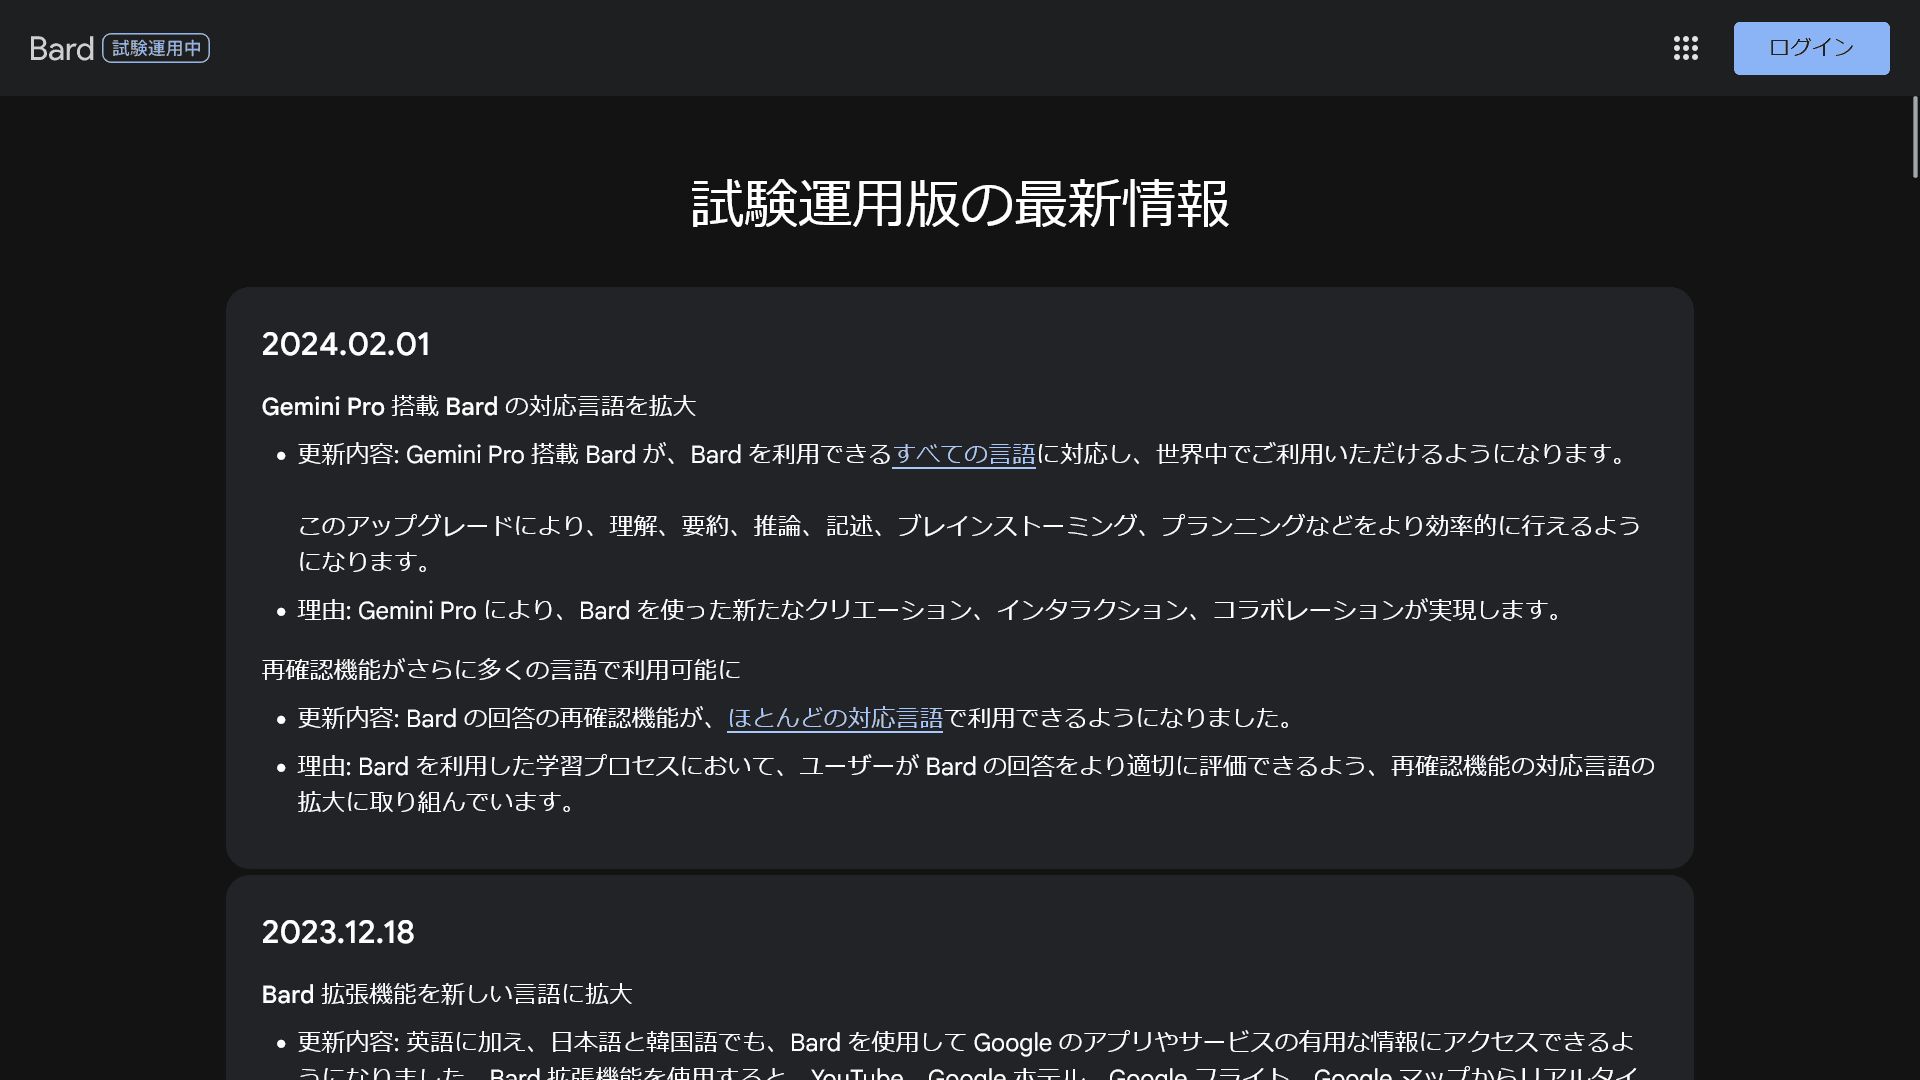The width and height of the screenshot is (1920, 1080).
Task: Click the 試験運用版の最新情報 page title
Action: click(960, 204)
